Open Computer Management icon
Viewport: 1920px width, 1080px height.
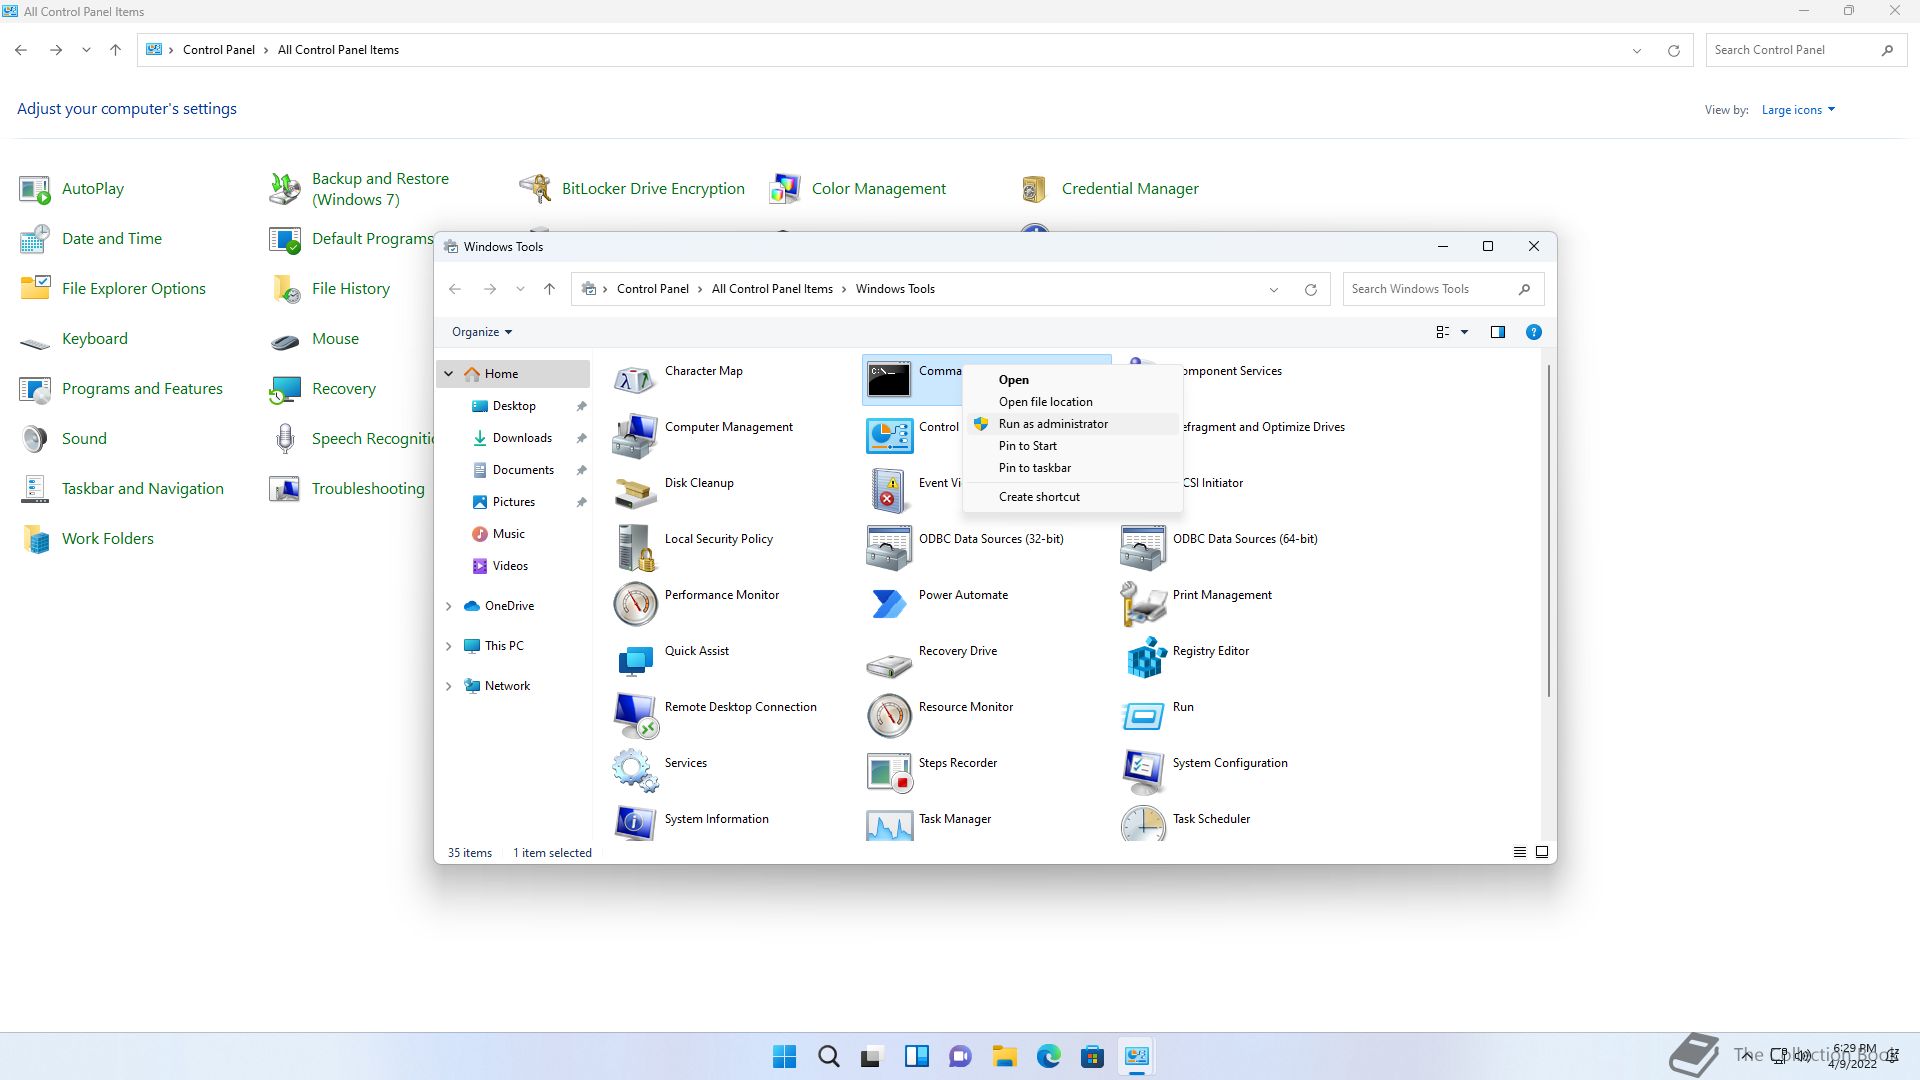[x=635, y=435]
